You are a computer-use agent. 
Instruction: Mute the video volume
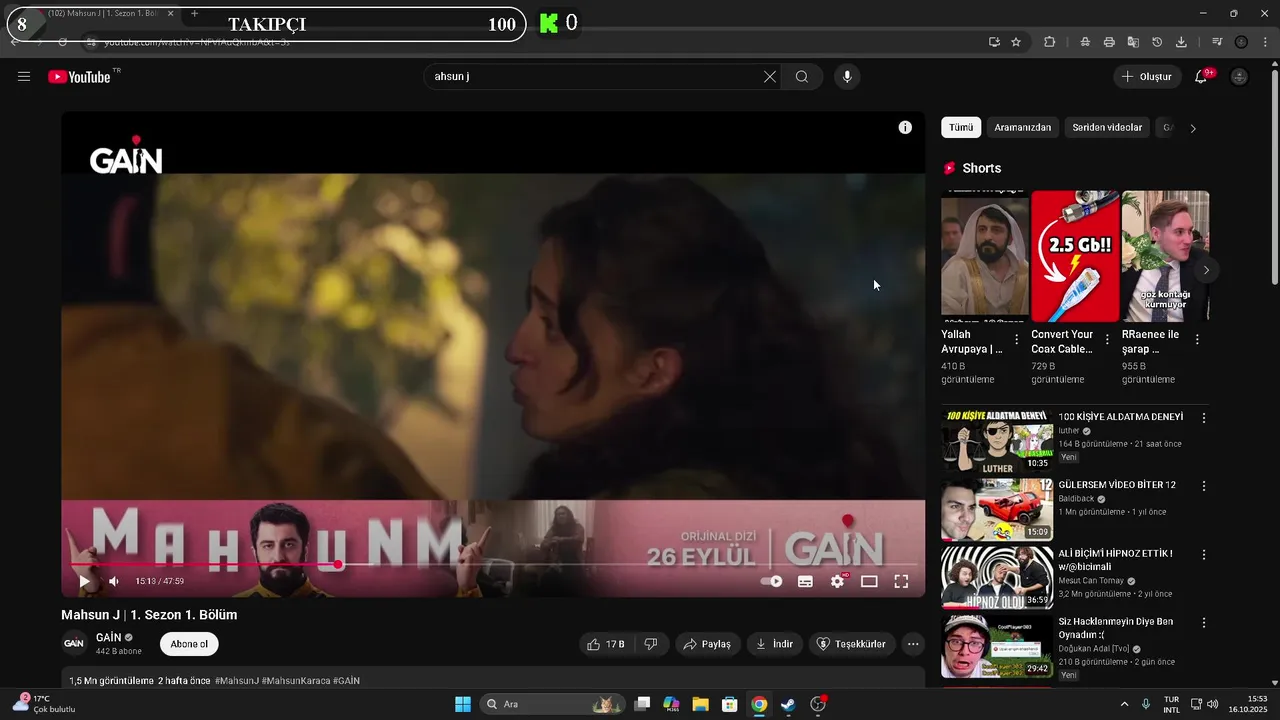114,581
